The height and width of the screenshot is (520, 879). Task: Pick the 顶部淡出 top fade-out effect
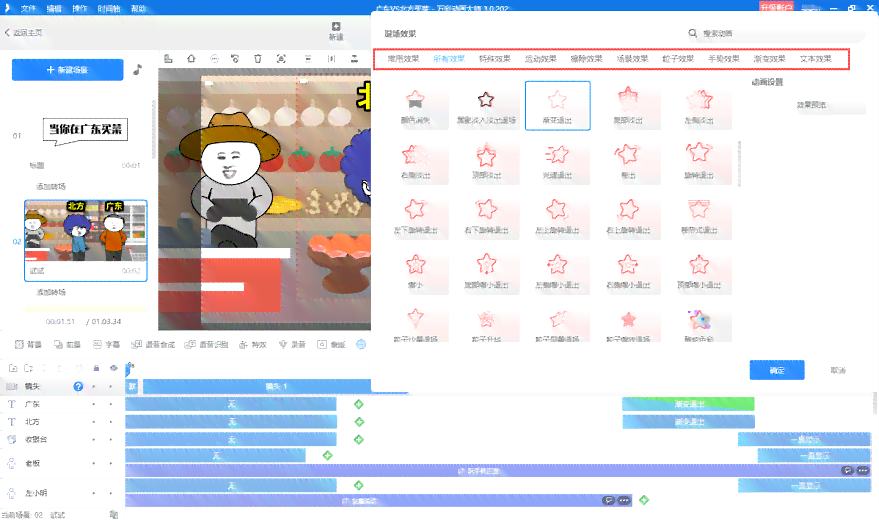[x=486, y=161]
